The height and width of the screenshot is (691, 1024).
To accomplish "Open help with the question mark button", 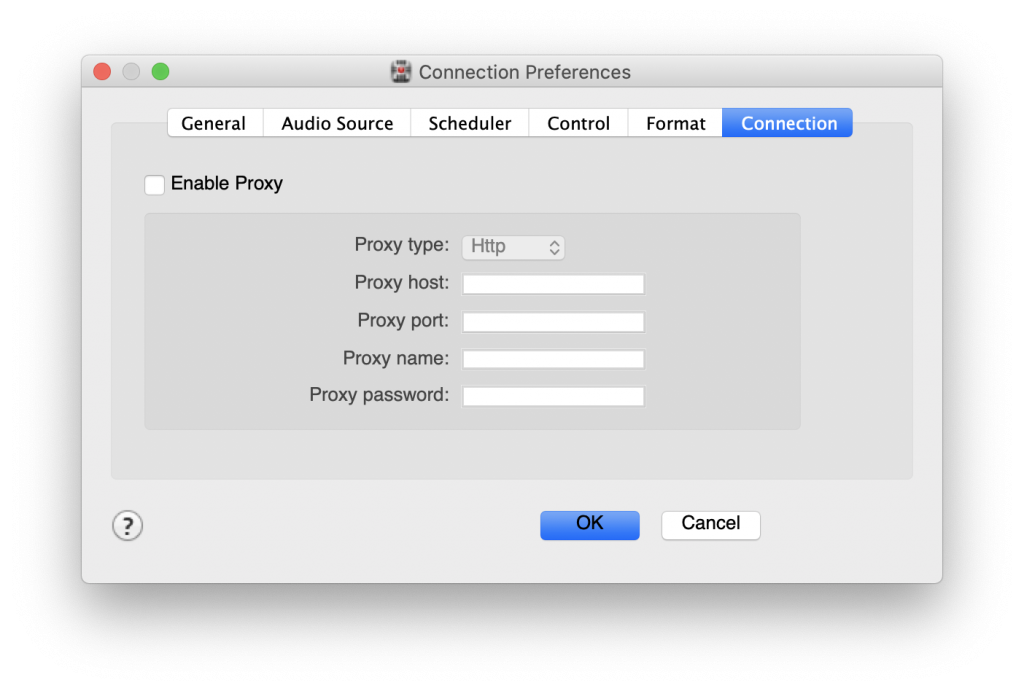I will click(x=127, y=526).
